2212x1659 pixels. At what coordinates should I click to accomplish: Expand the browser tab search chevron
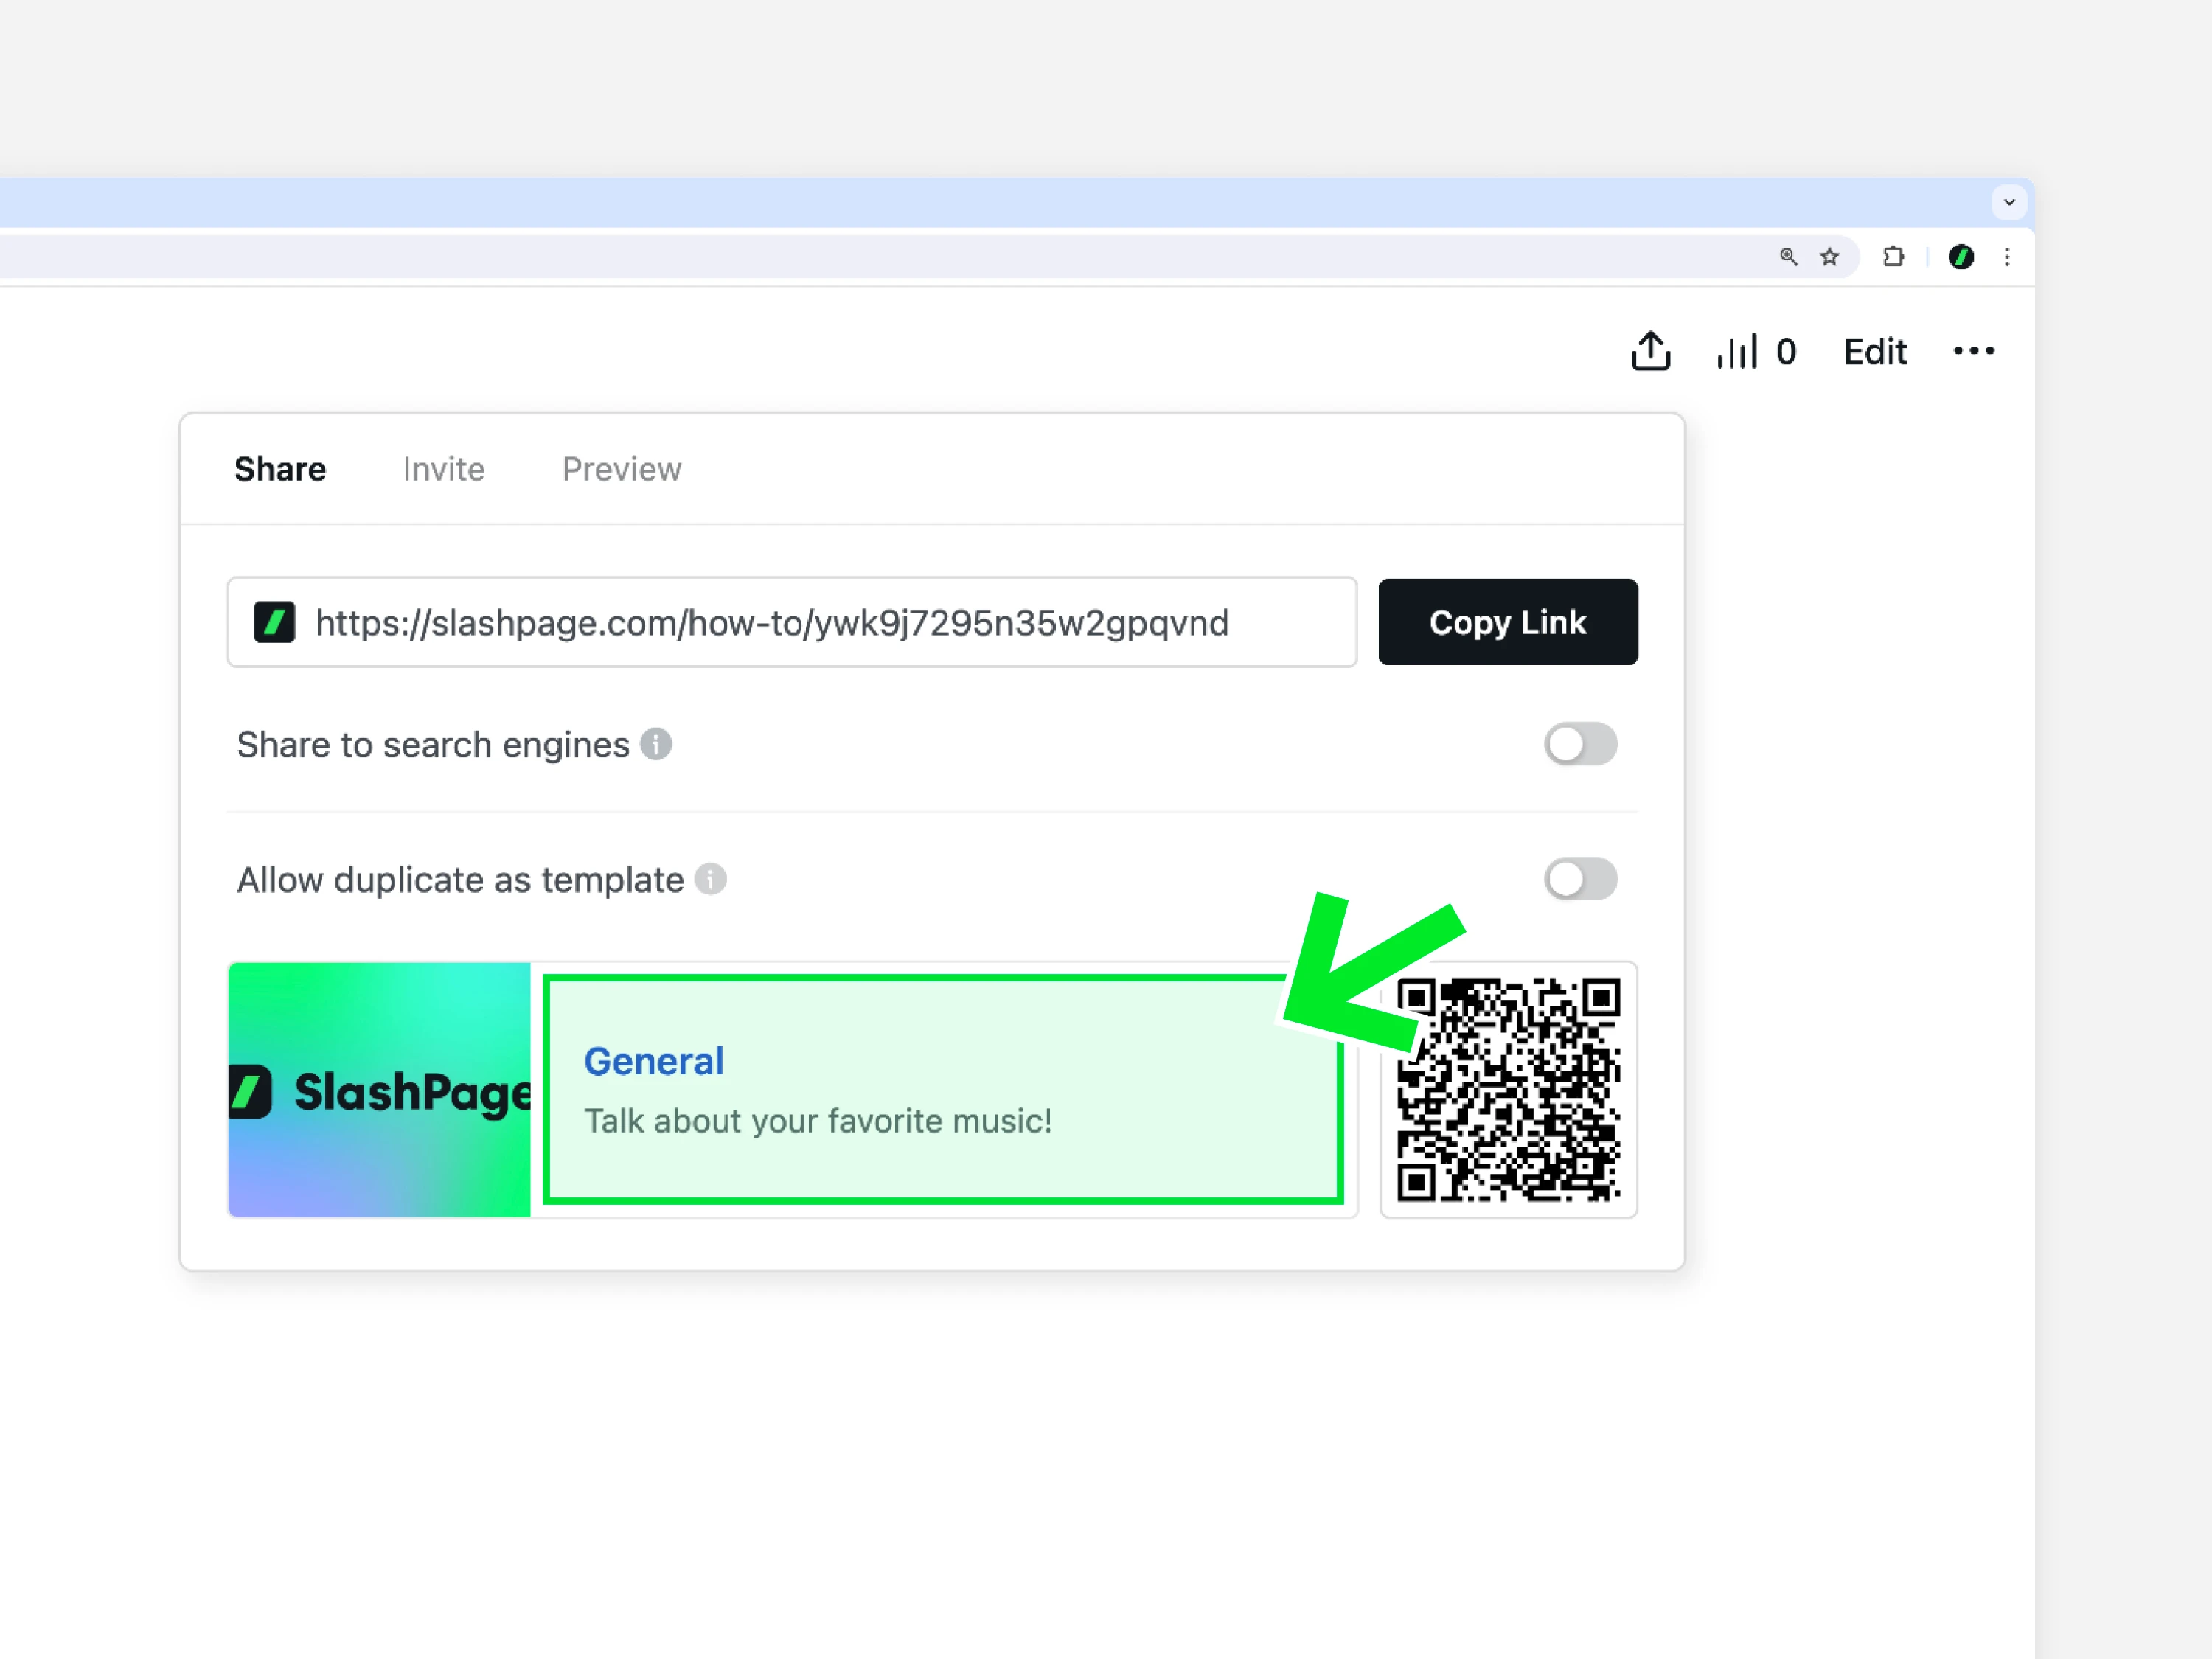[x=2008, y=202]
